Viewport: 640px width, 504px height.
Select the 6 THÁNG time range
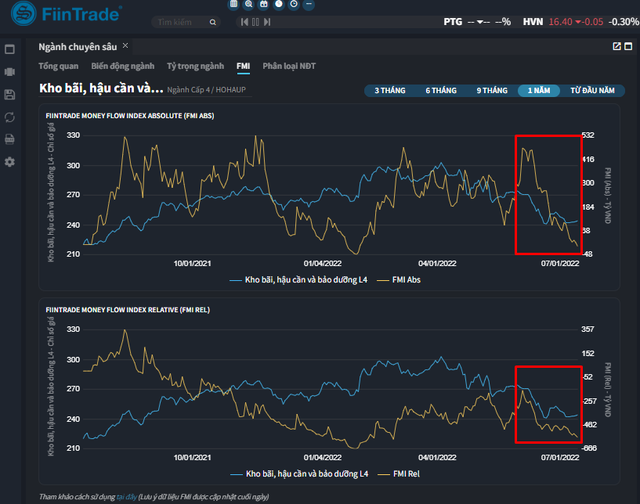tap(441, 90)
